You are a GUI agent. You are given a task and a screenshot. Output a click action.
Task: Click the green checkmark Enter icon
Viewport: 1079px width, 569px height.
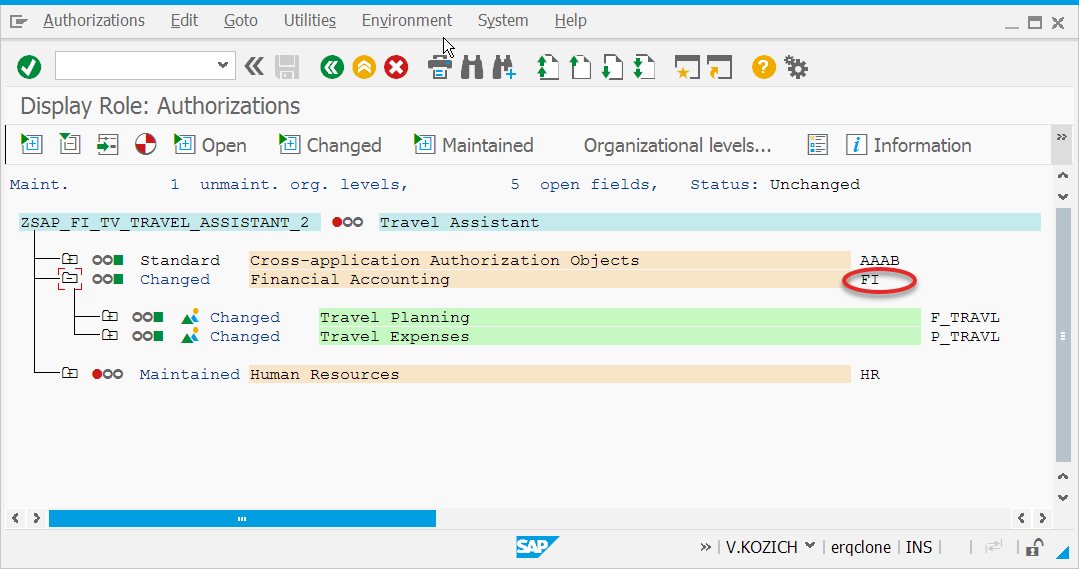[x=29, y=67]
